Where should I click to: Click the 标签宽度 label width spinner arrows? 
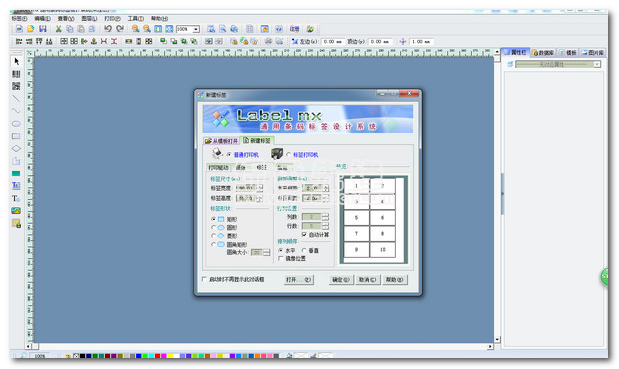(x=259, y=188)
